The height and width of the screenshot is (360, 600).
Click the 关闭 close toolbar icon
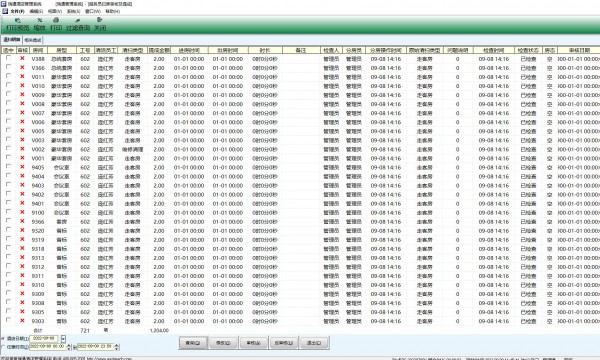pos(100,24)
